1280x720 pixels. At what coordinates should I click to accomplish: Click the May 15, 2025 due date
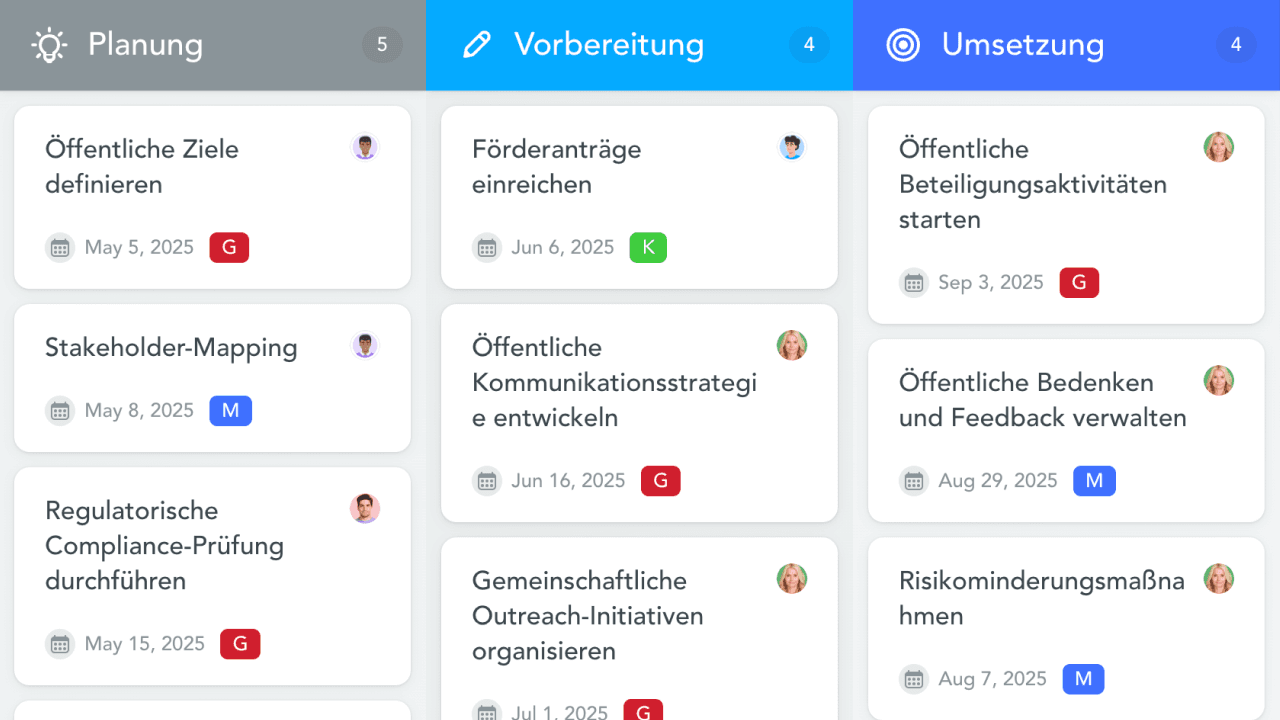pos(144,644)
